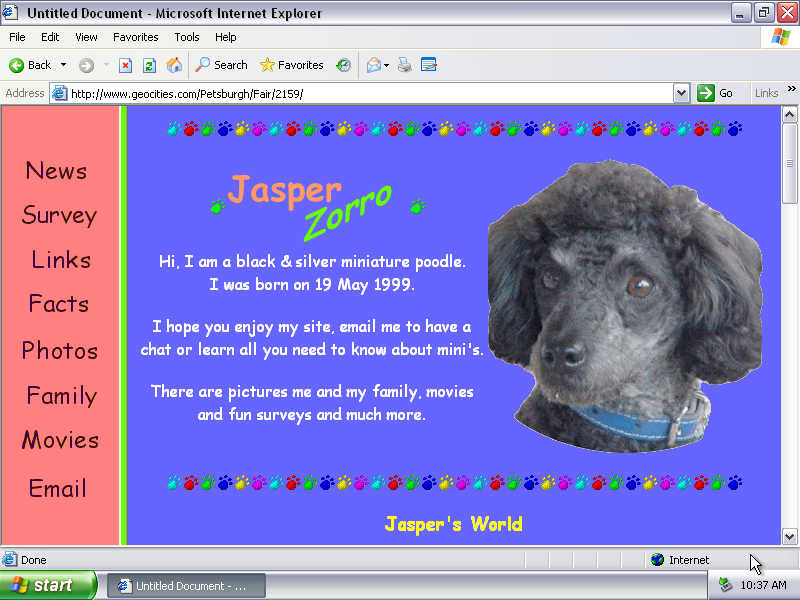Image resolution: width=800 pixels, height=600 pixels.
Task: Open the History icon
Action: click(x=343, y=65)
